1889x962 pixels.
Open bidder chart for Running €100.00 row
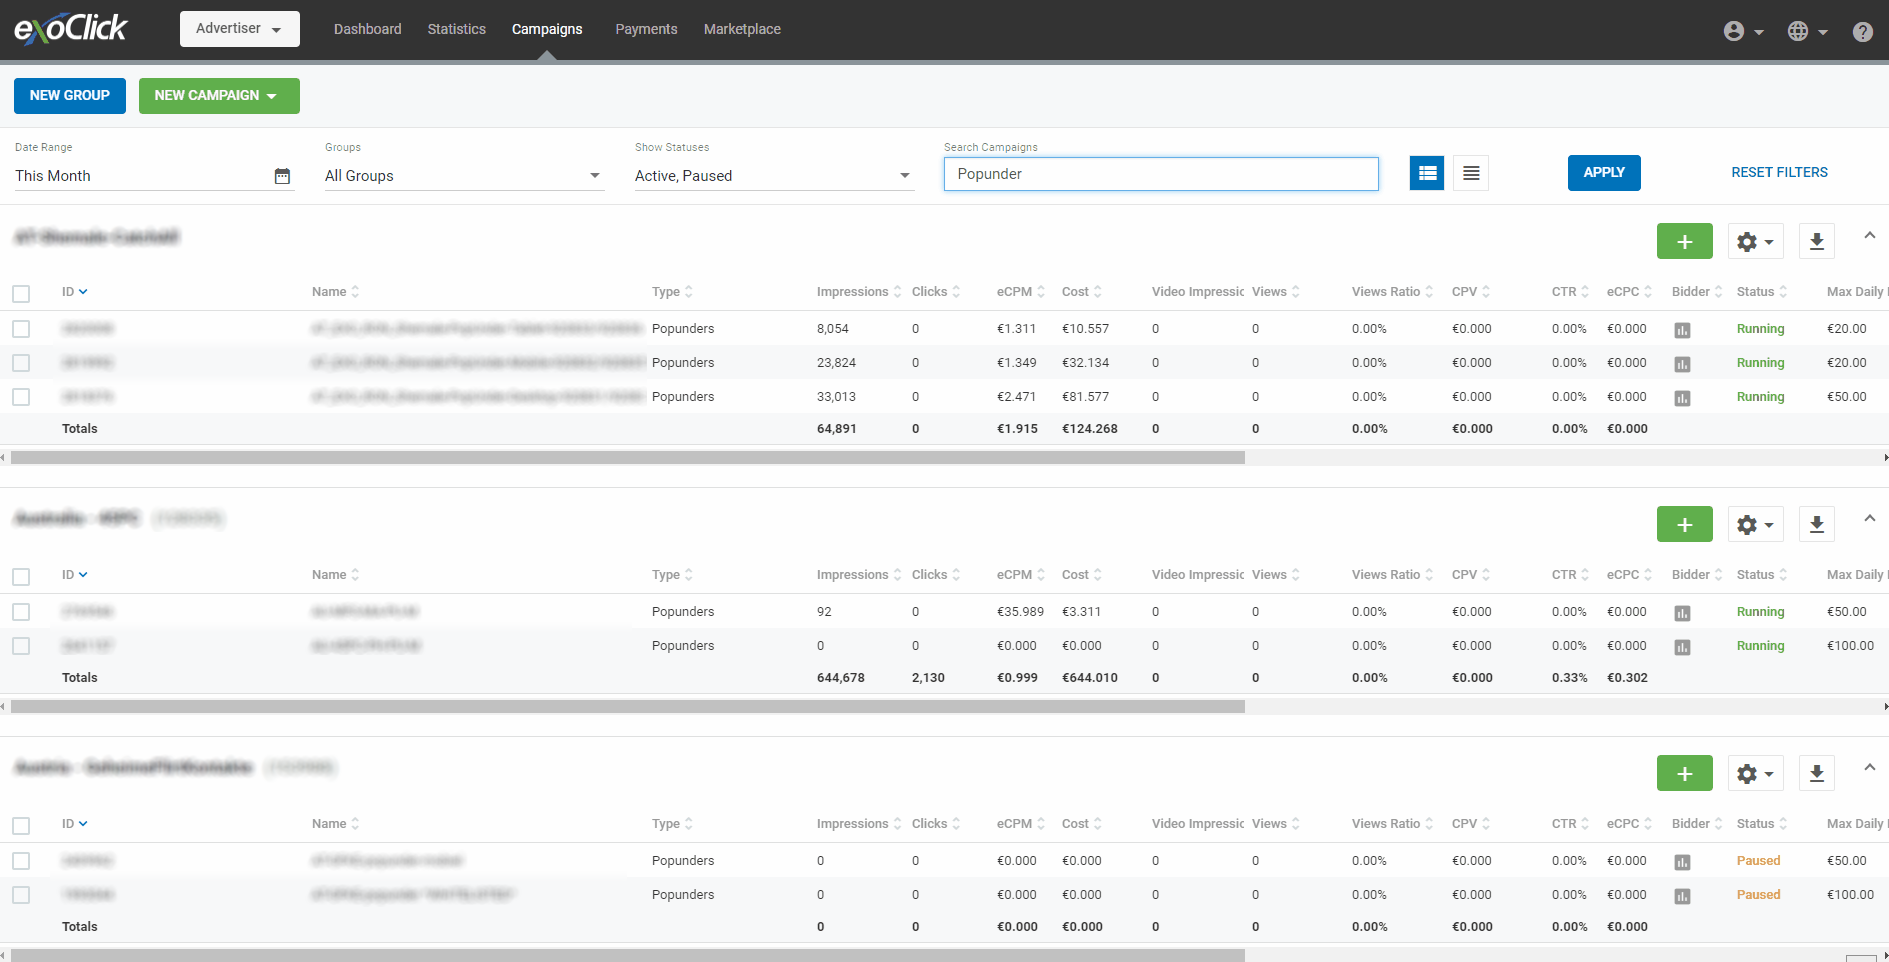(1682, 647)
